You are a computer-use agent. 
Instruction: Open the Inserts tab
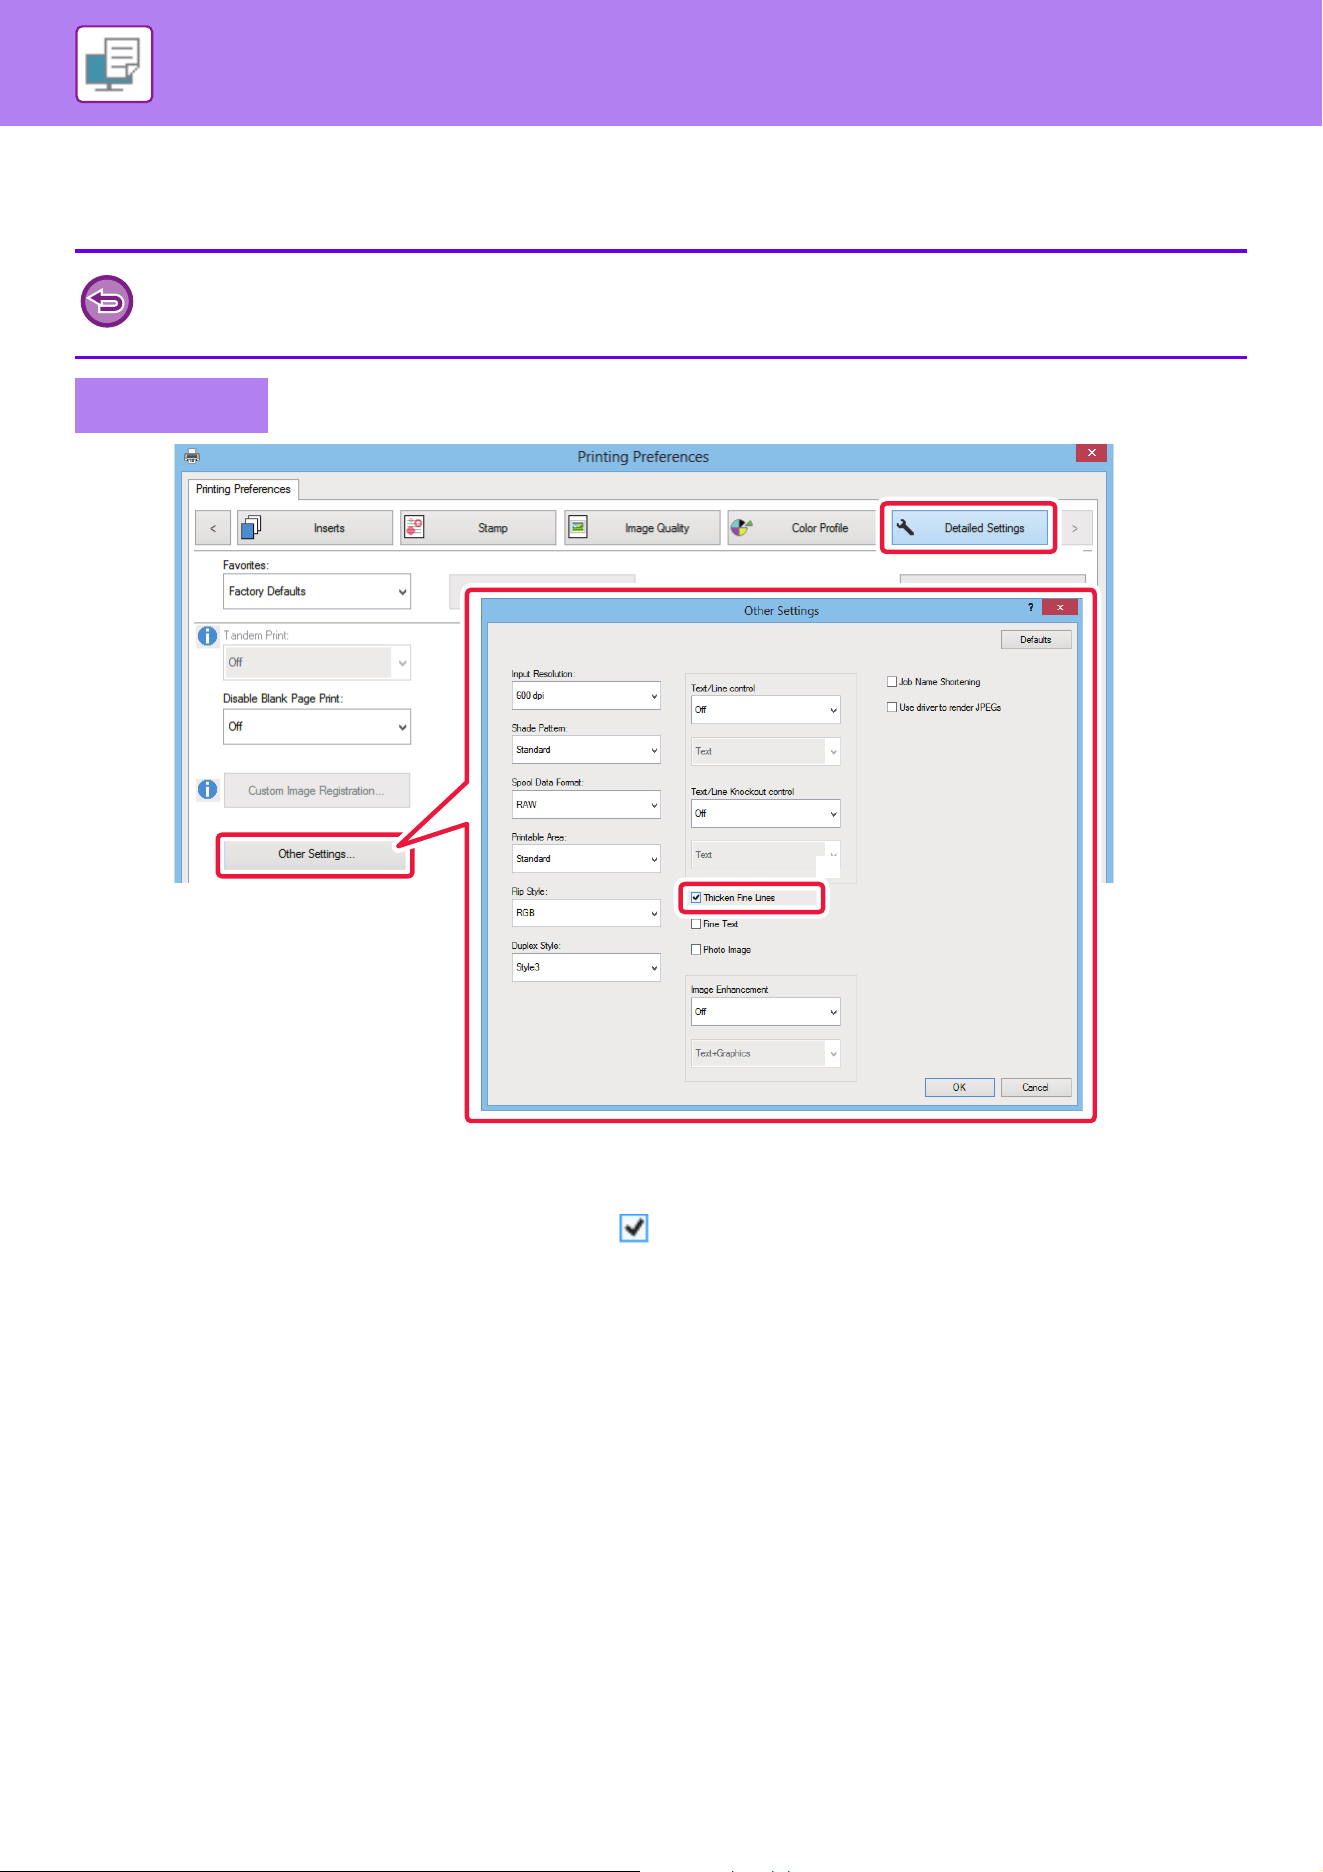tap(315, 528)
